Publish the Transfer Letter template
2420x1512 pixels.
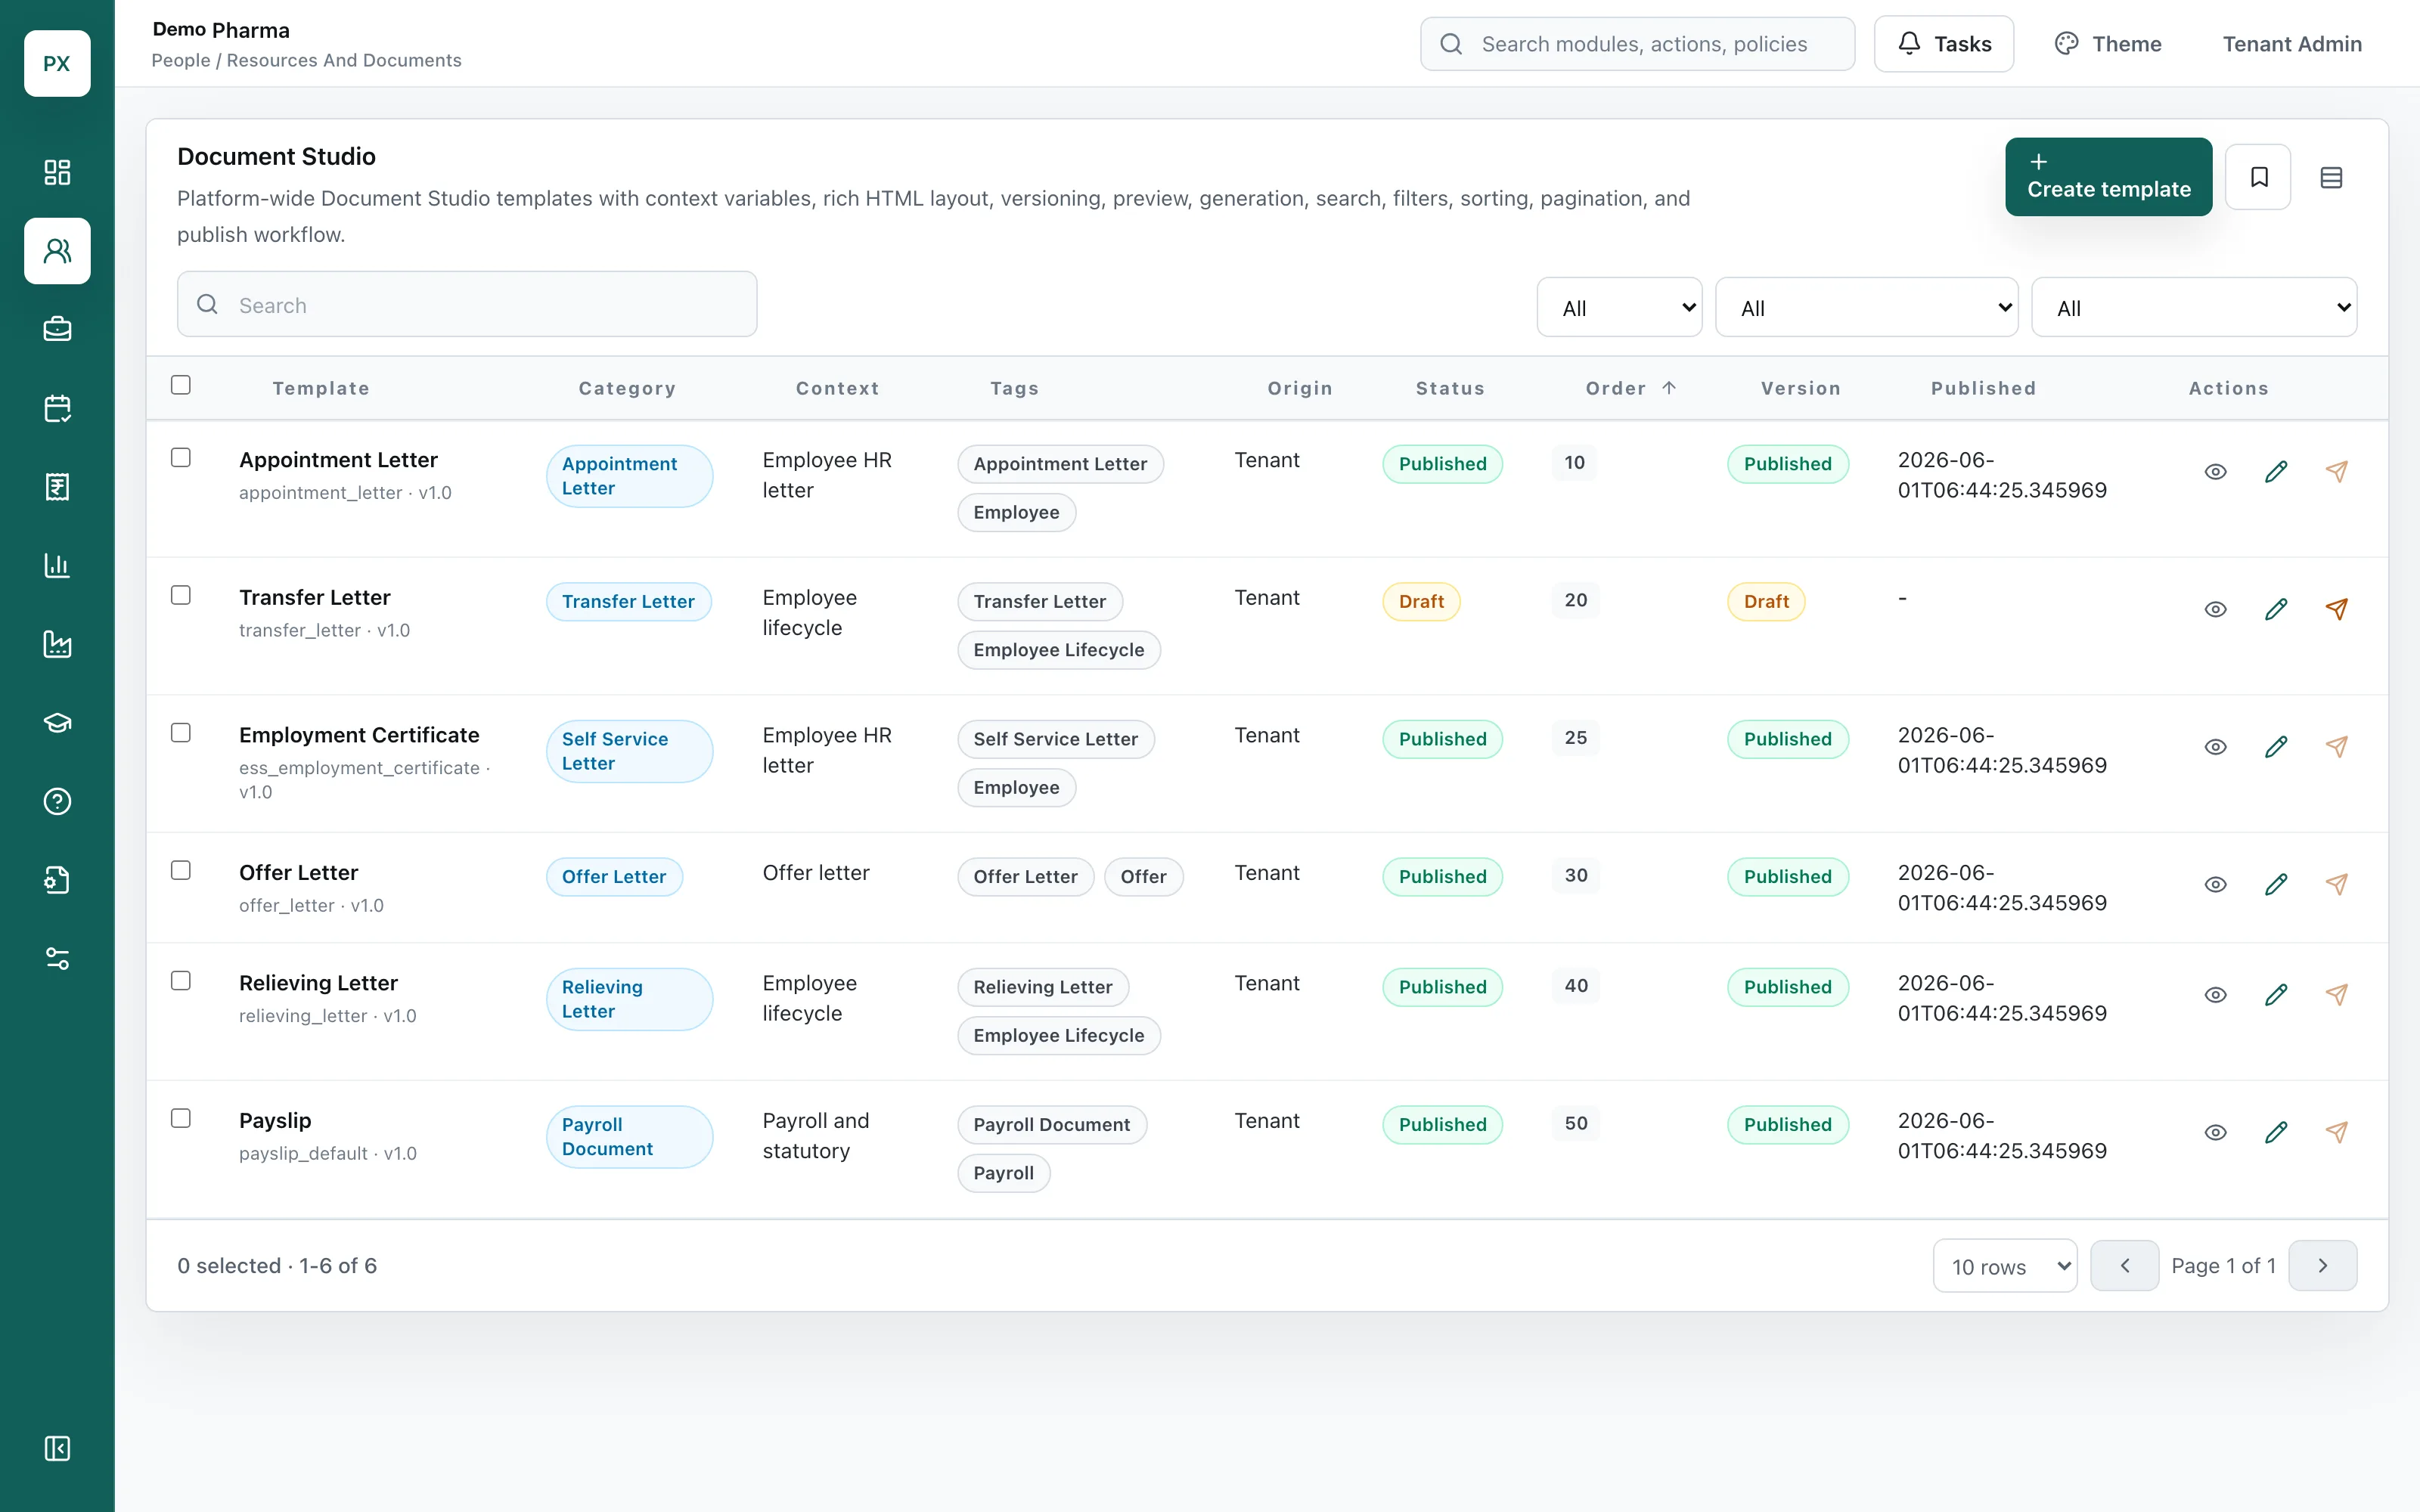coord(2336,609)
